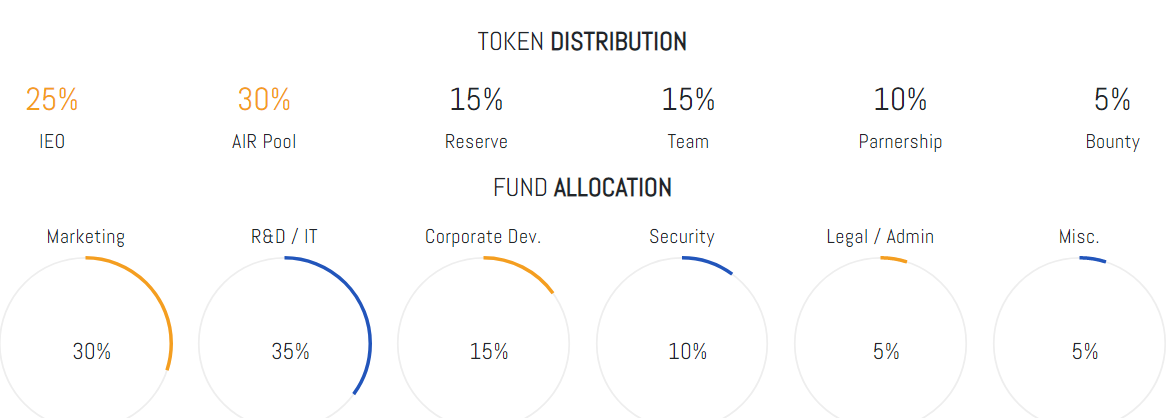
Task: Click the IEO label
Action: [x=52, y=142]
